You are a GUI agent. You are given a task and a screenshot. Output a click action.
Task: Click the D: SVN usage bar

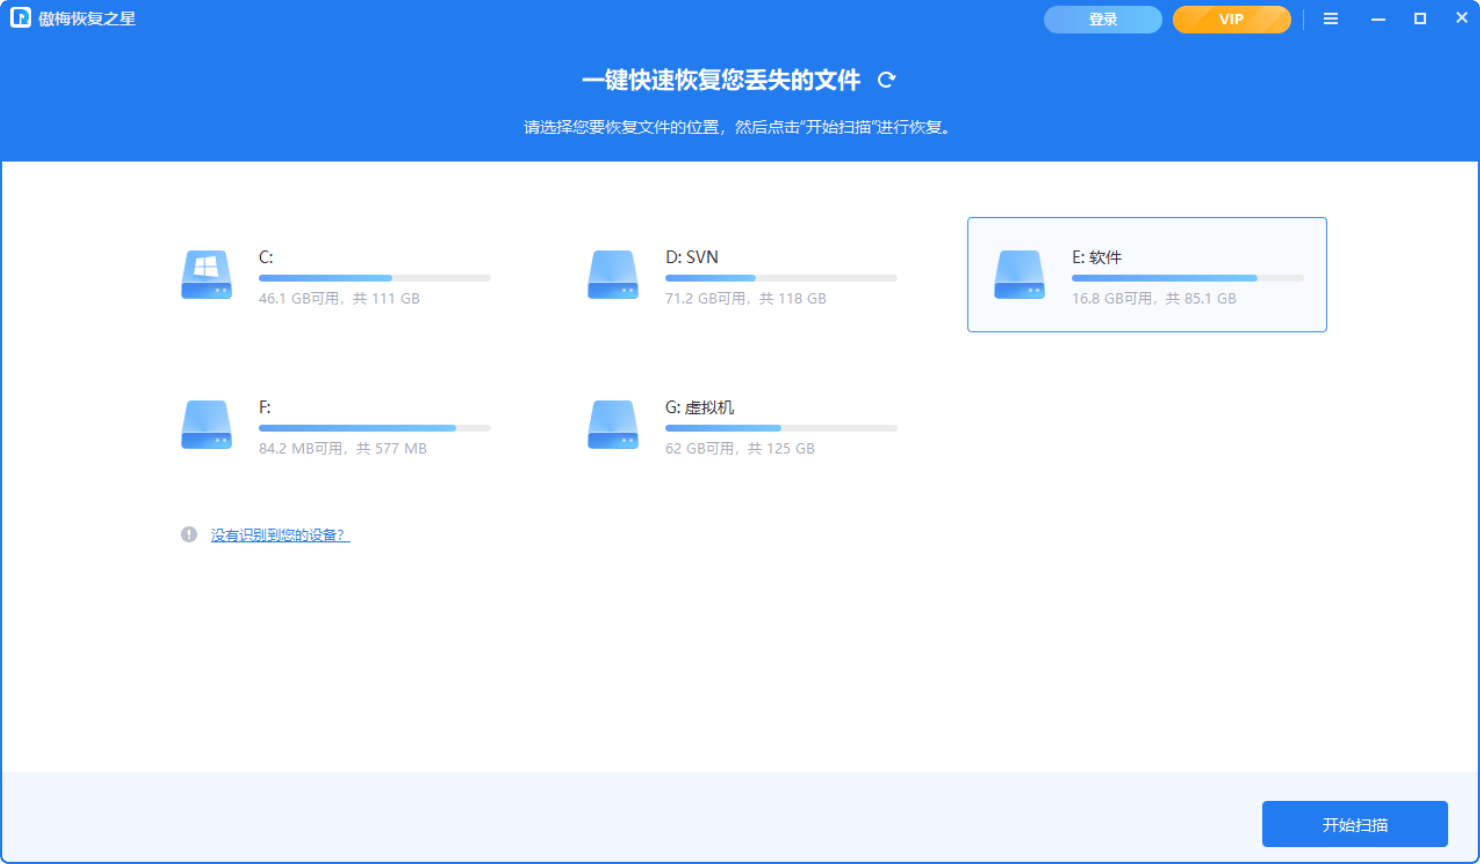781,278
